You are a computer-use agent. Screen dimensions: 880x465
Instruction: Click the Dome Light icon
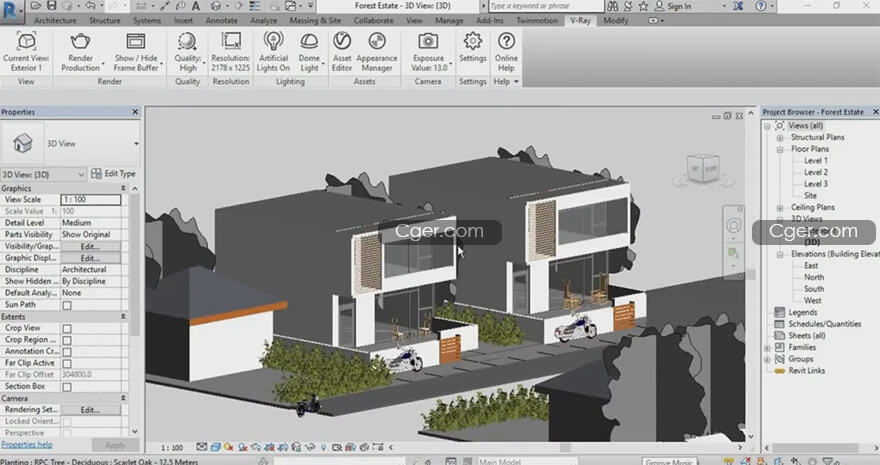point(311,42)
